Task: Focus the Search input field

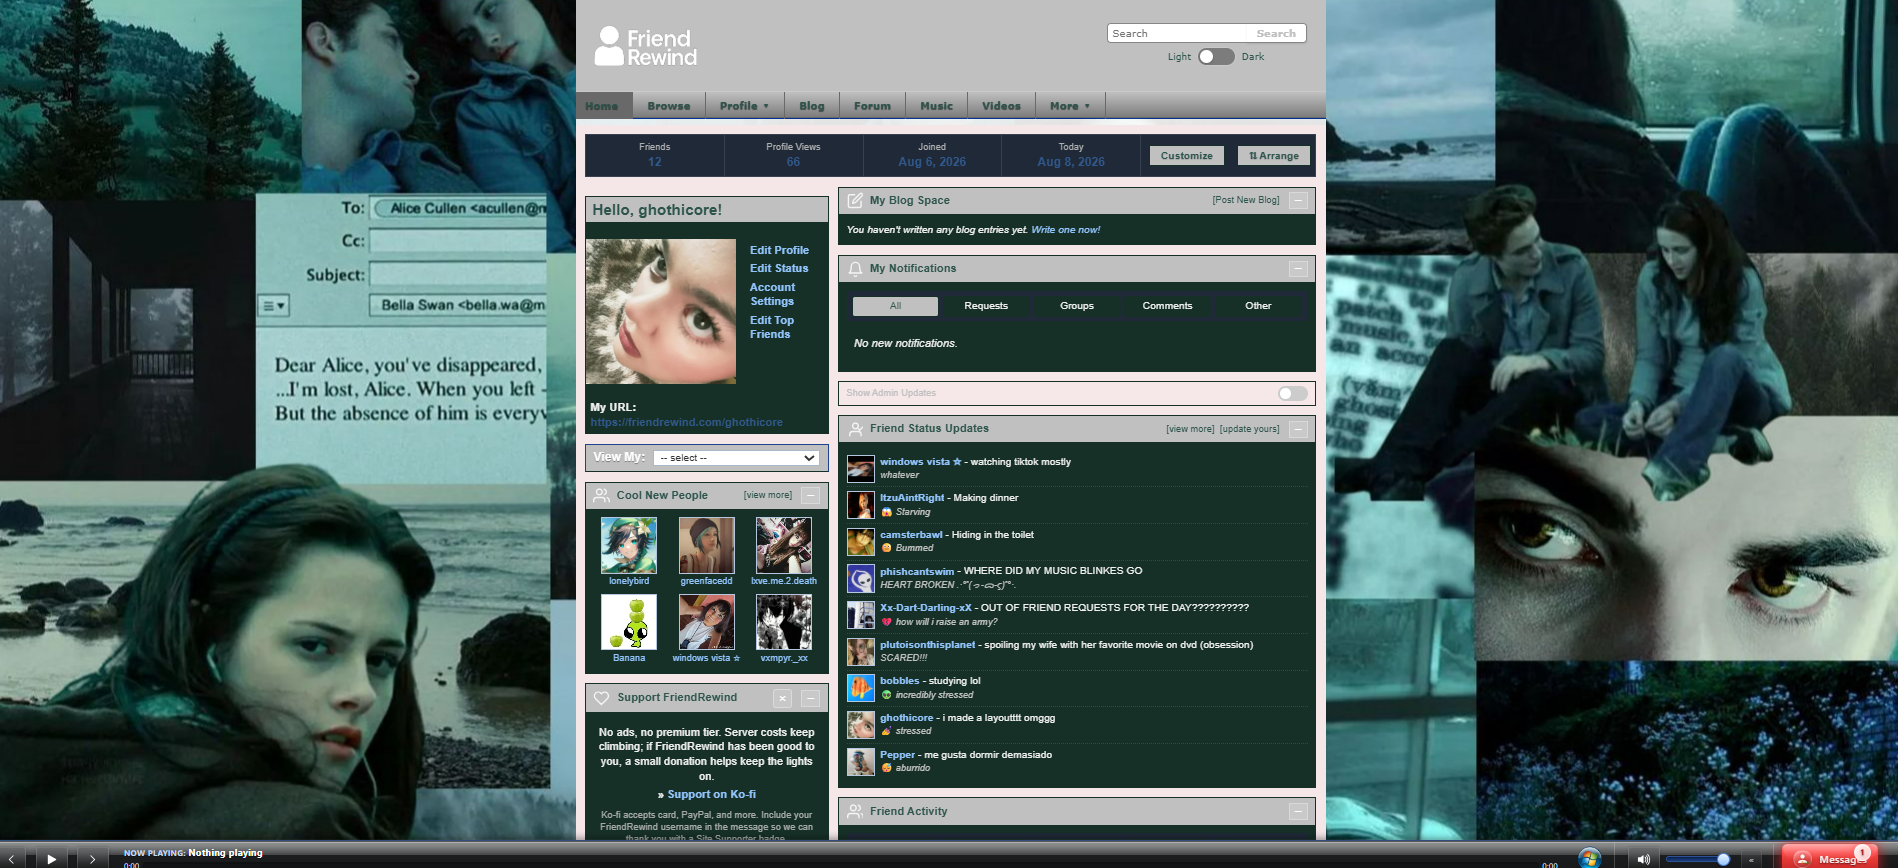Action: click(1178, 34)
